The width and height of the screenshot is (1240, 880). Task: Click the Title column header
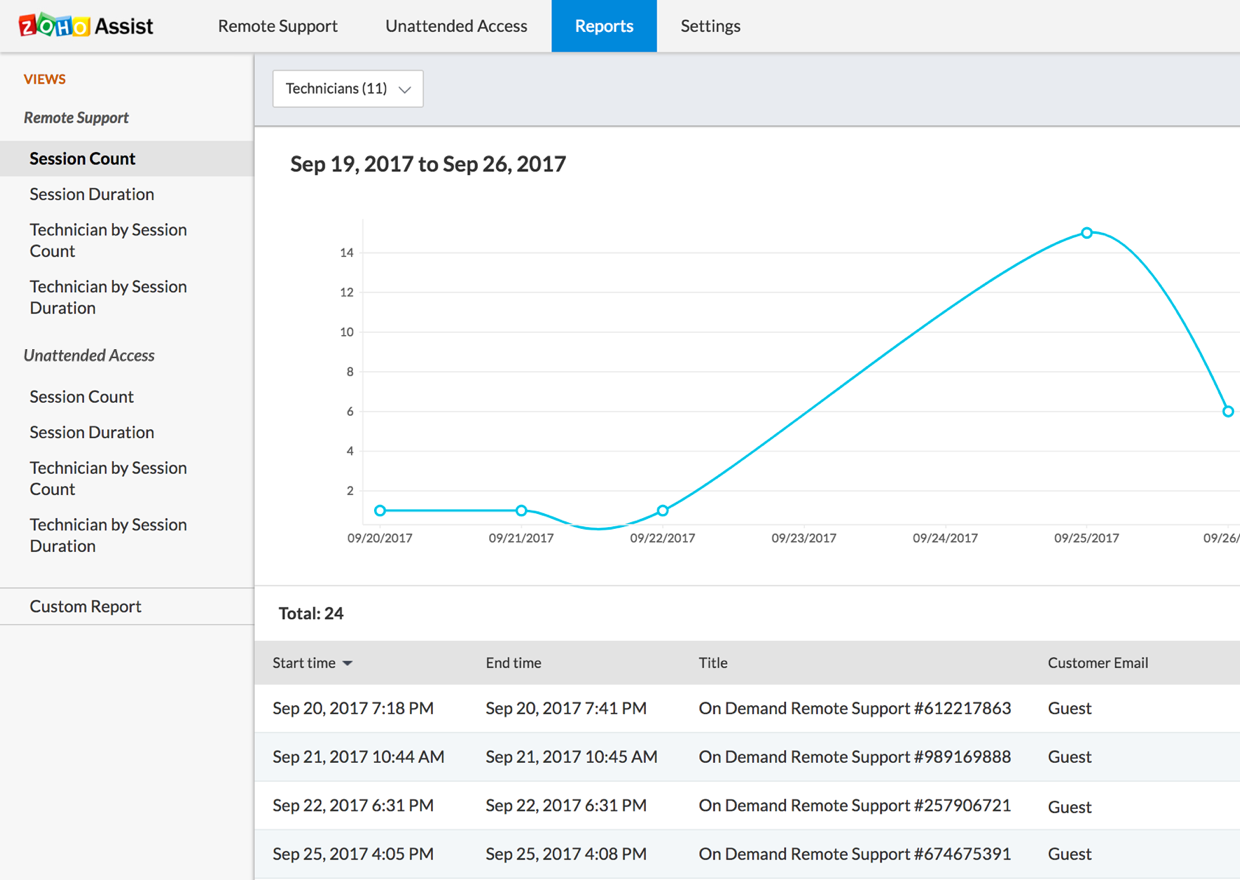713,663
